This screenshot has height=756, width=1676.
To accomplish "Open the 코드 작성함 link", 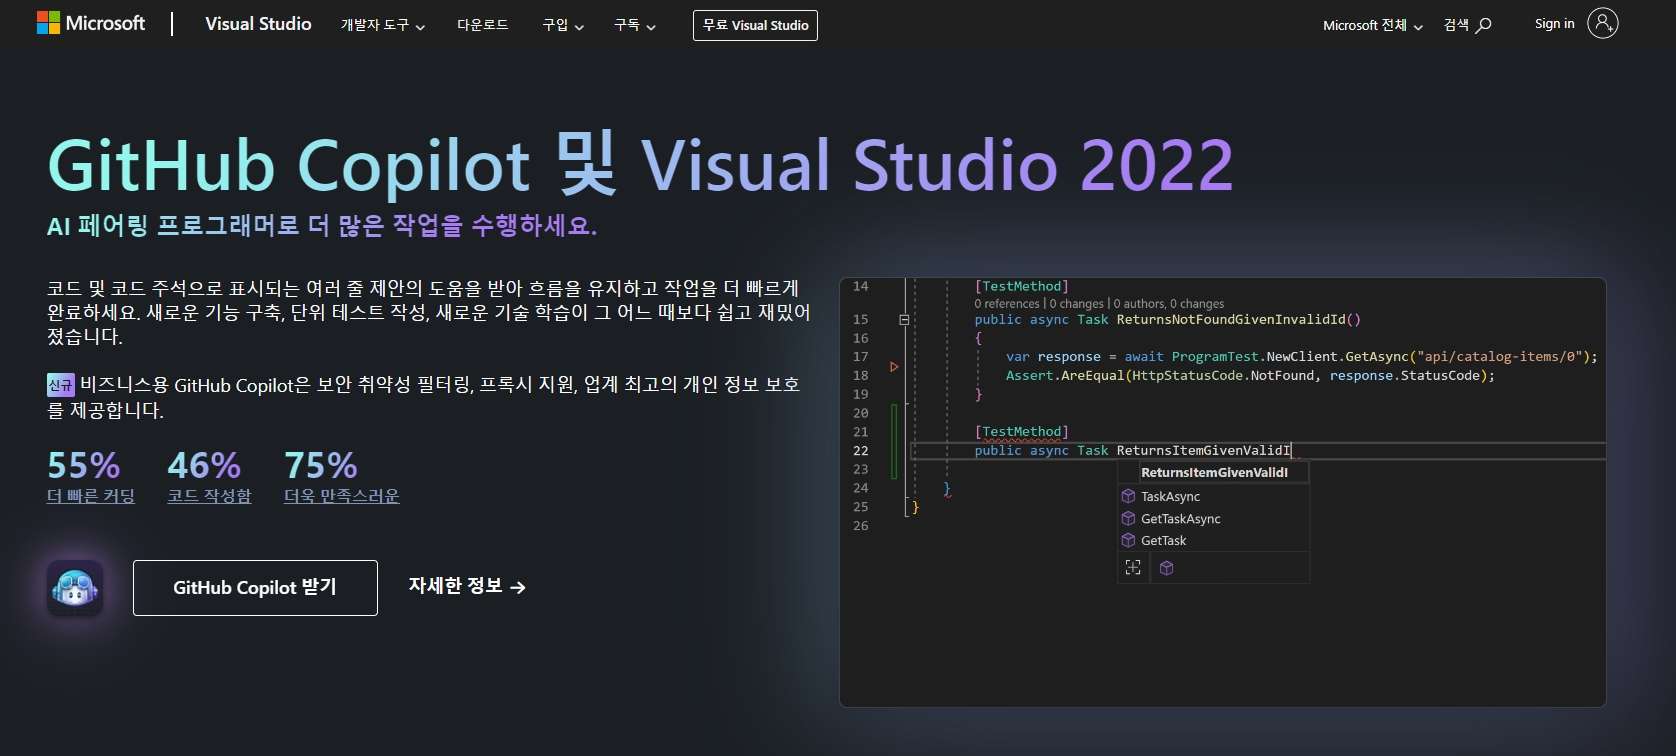I will click(209, 496).
